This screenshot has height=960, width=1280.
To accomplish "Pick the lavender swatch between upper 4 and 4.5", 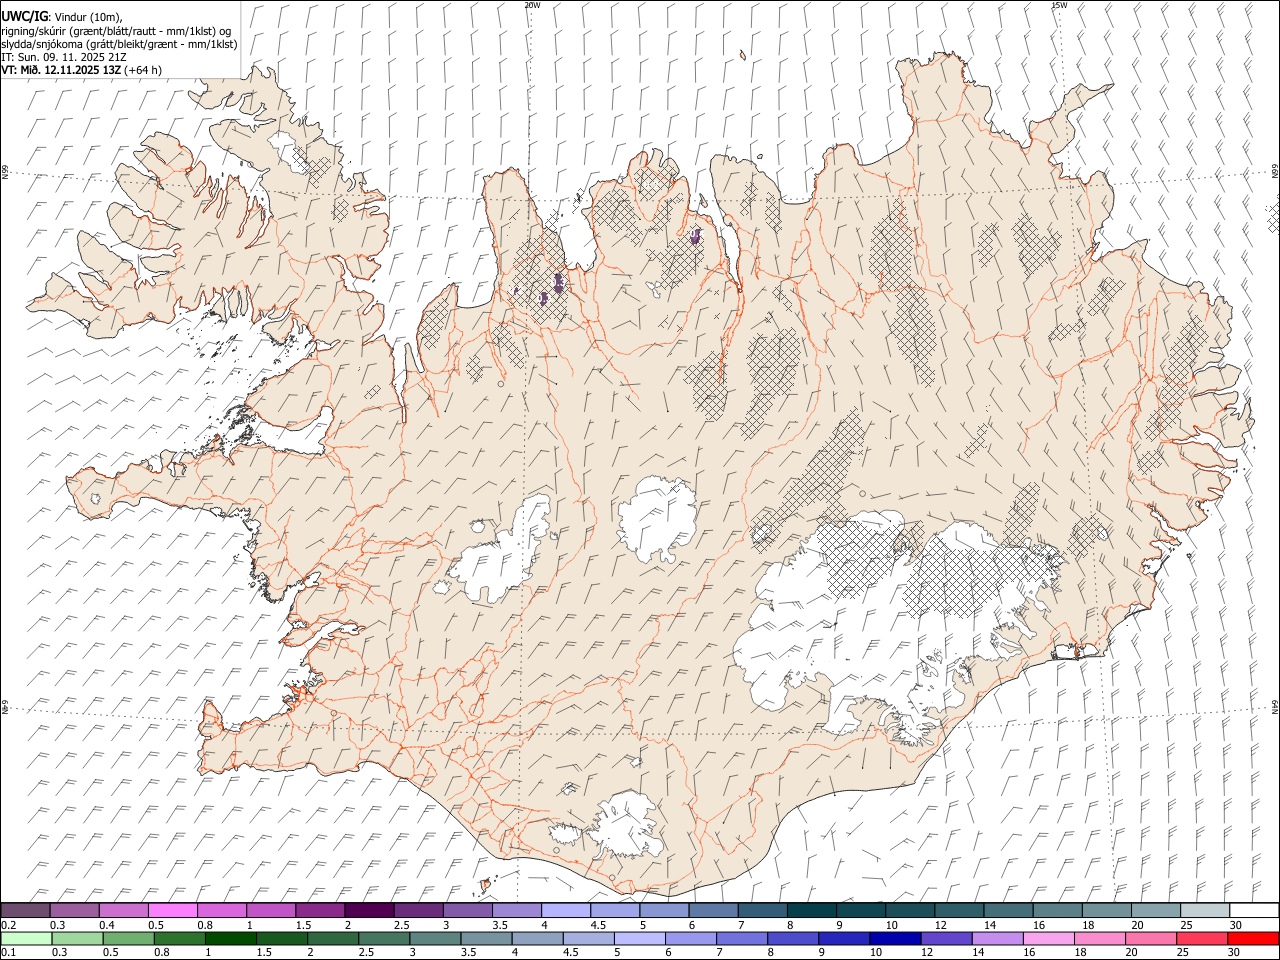I will [x=565, y=910].
